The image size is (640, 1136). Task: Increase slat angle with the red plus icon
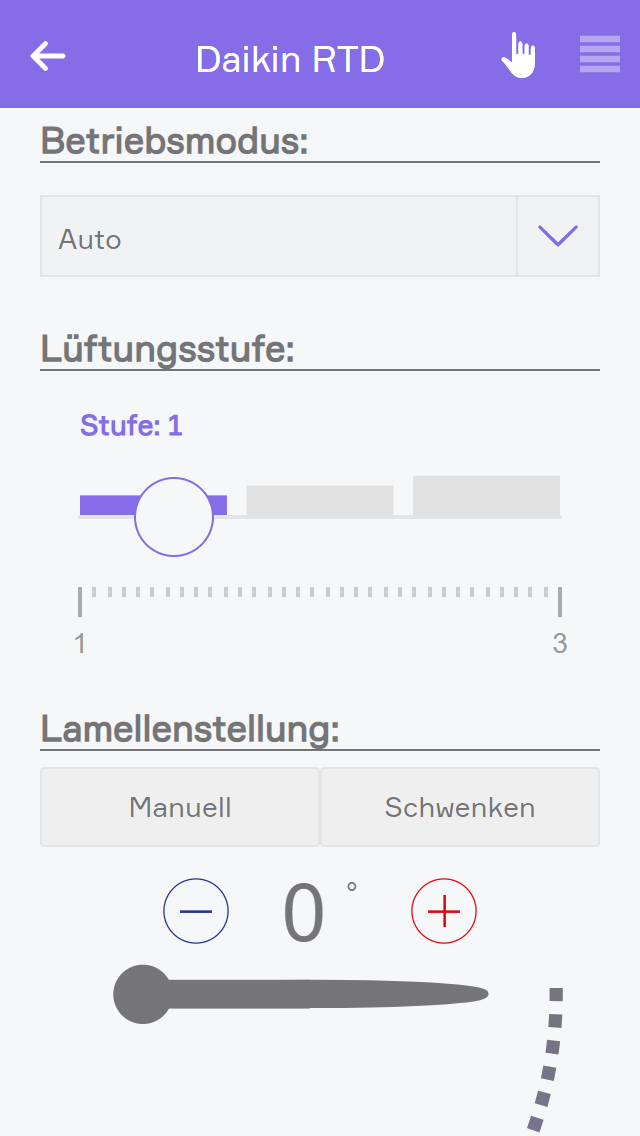click(444, 911)
